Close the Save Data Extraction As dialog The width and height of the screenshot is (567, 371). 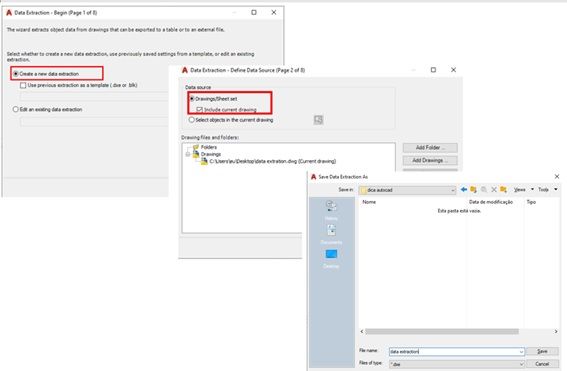557,176
